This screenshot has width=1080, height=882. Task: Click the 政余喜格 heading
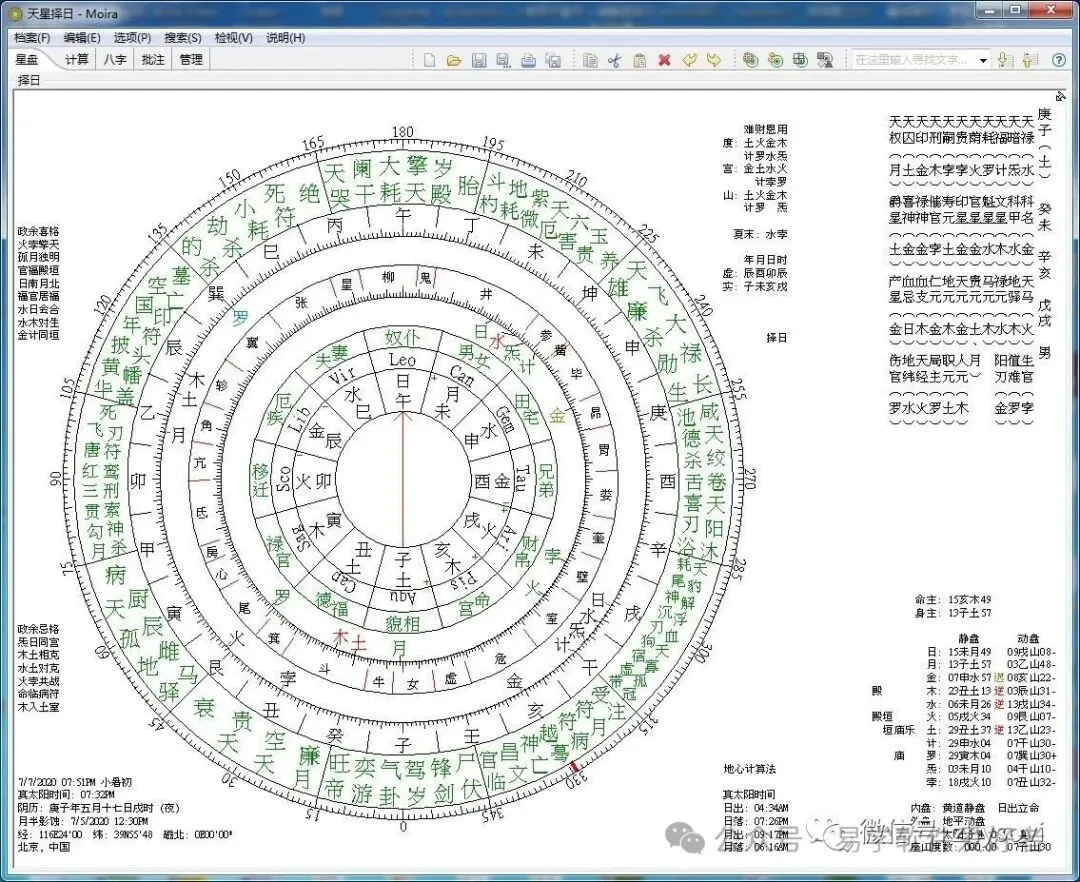coord(39,231)
